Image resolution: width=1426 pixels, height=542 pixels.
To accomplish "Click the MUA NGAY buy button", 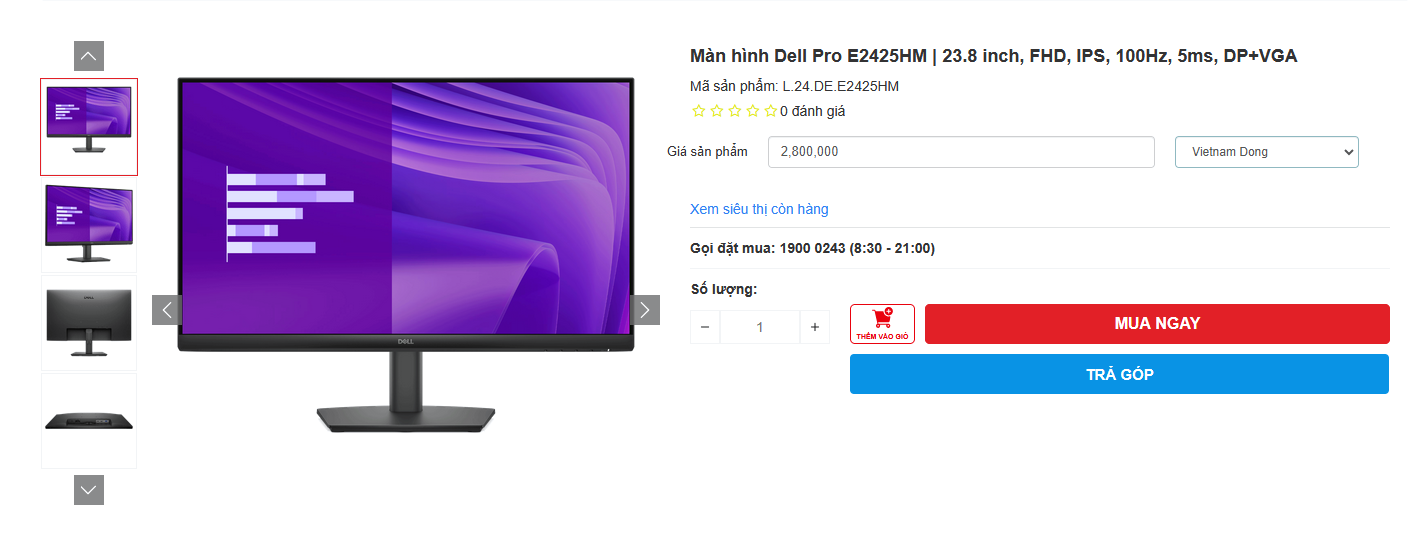I will 1157,324.
